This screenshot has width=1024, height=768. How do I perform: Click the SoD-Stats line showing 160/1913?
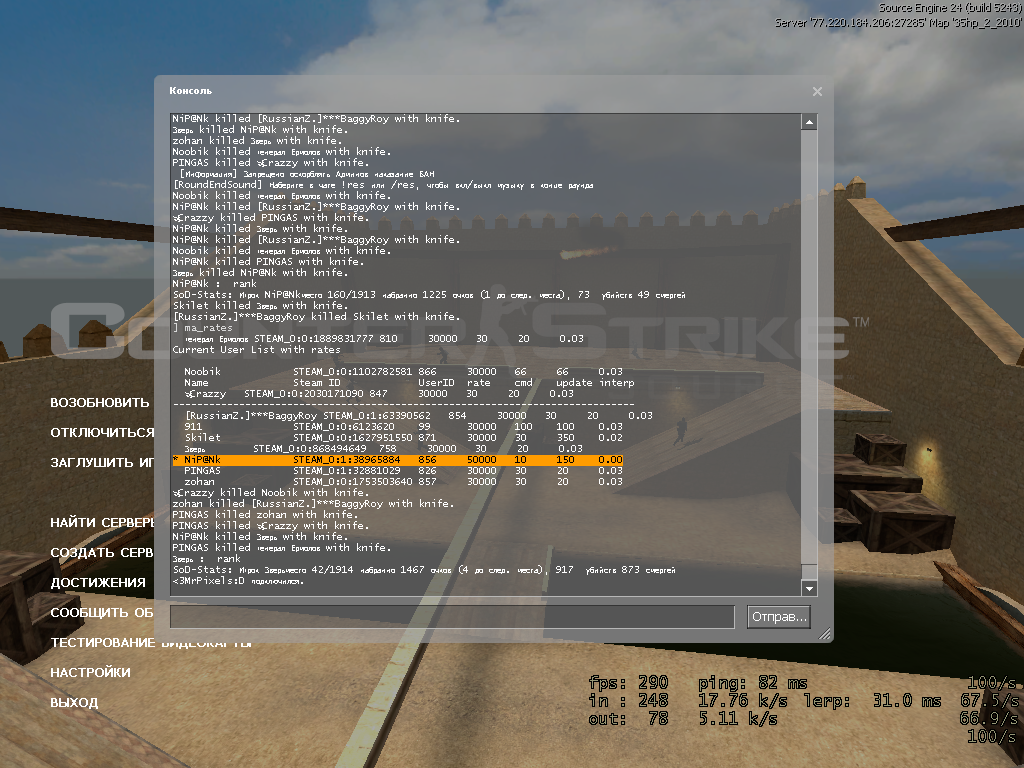point(429,295)
